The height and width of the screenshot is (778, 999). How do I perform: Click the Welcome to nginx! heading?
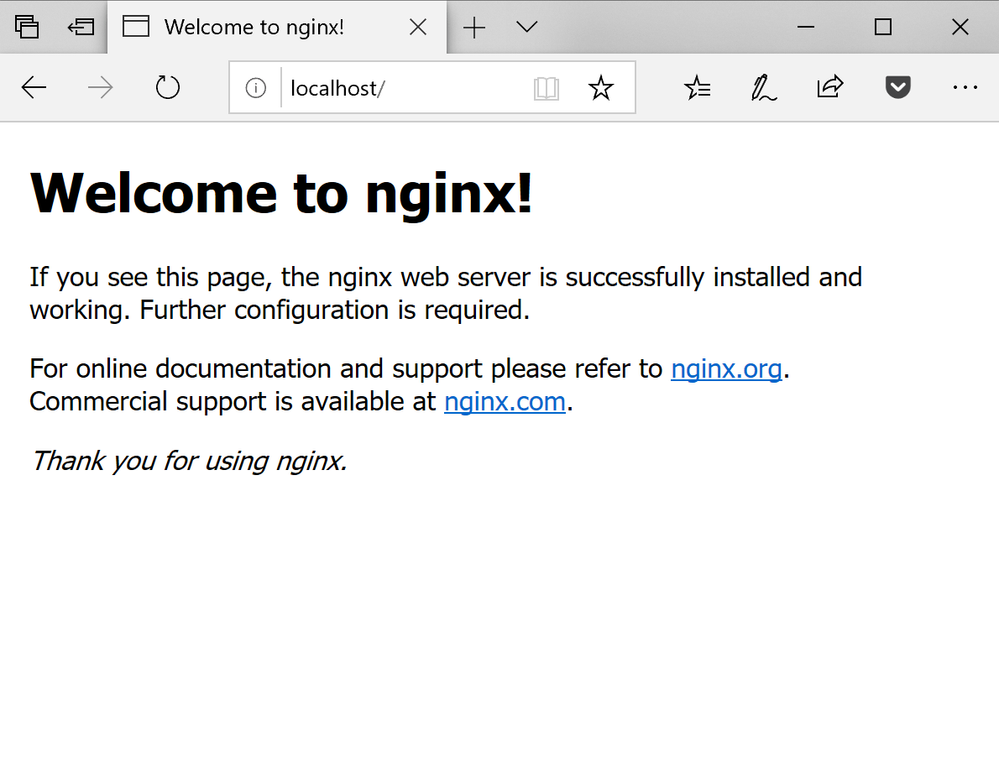(281, 193)
